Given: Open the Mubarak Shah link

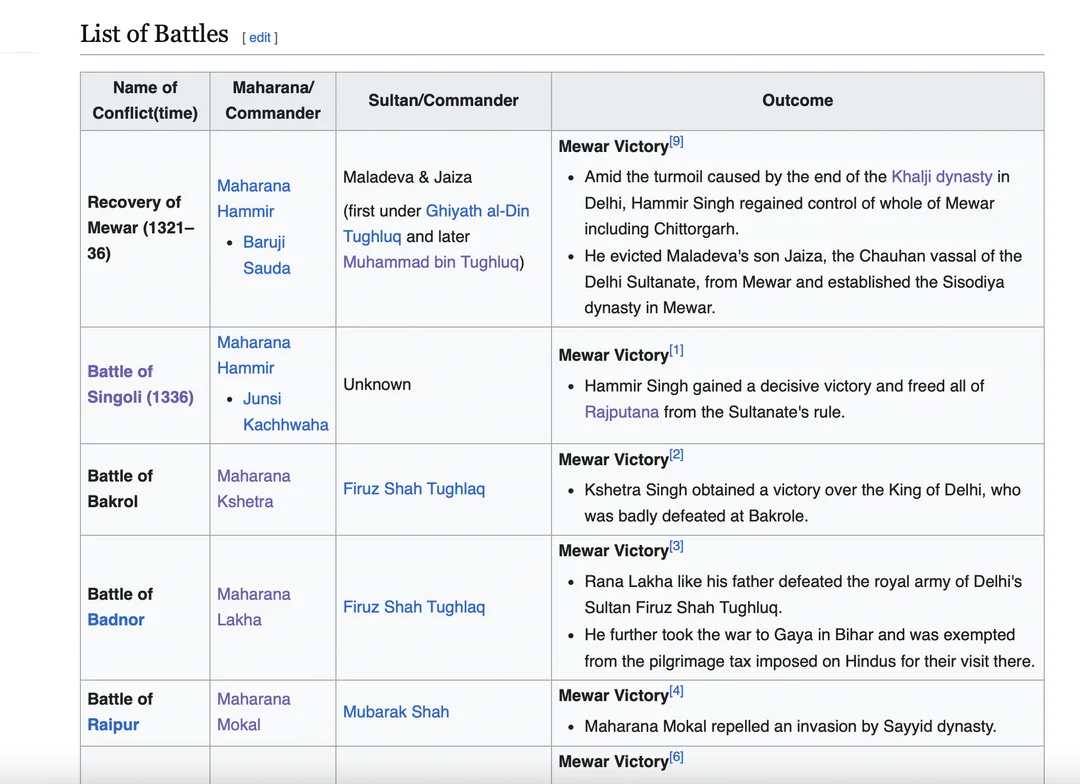Looking at the screenshot, I should (x=395, y=712).
